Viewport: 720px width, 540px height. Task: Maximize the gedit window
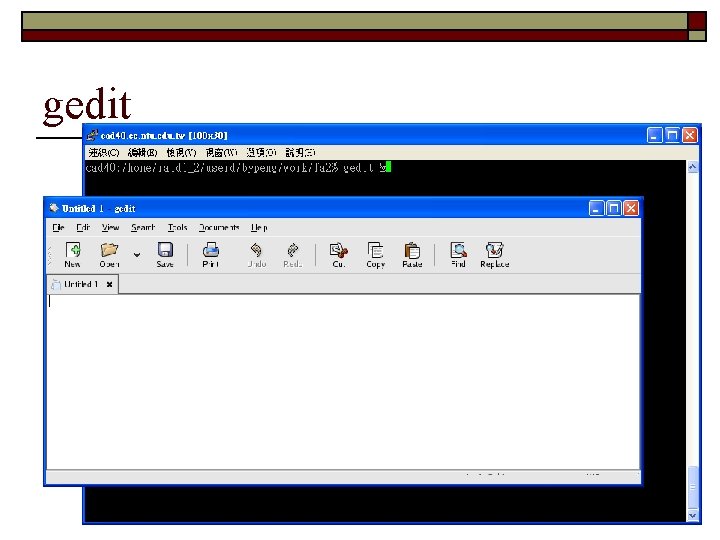click(613, 208)
